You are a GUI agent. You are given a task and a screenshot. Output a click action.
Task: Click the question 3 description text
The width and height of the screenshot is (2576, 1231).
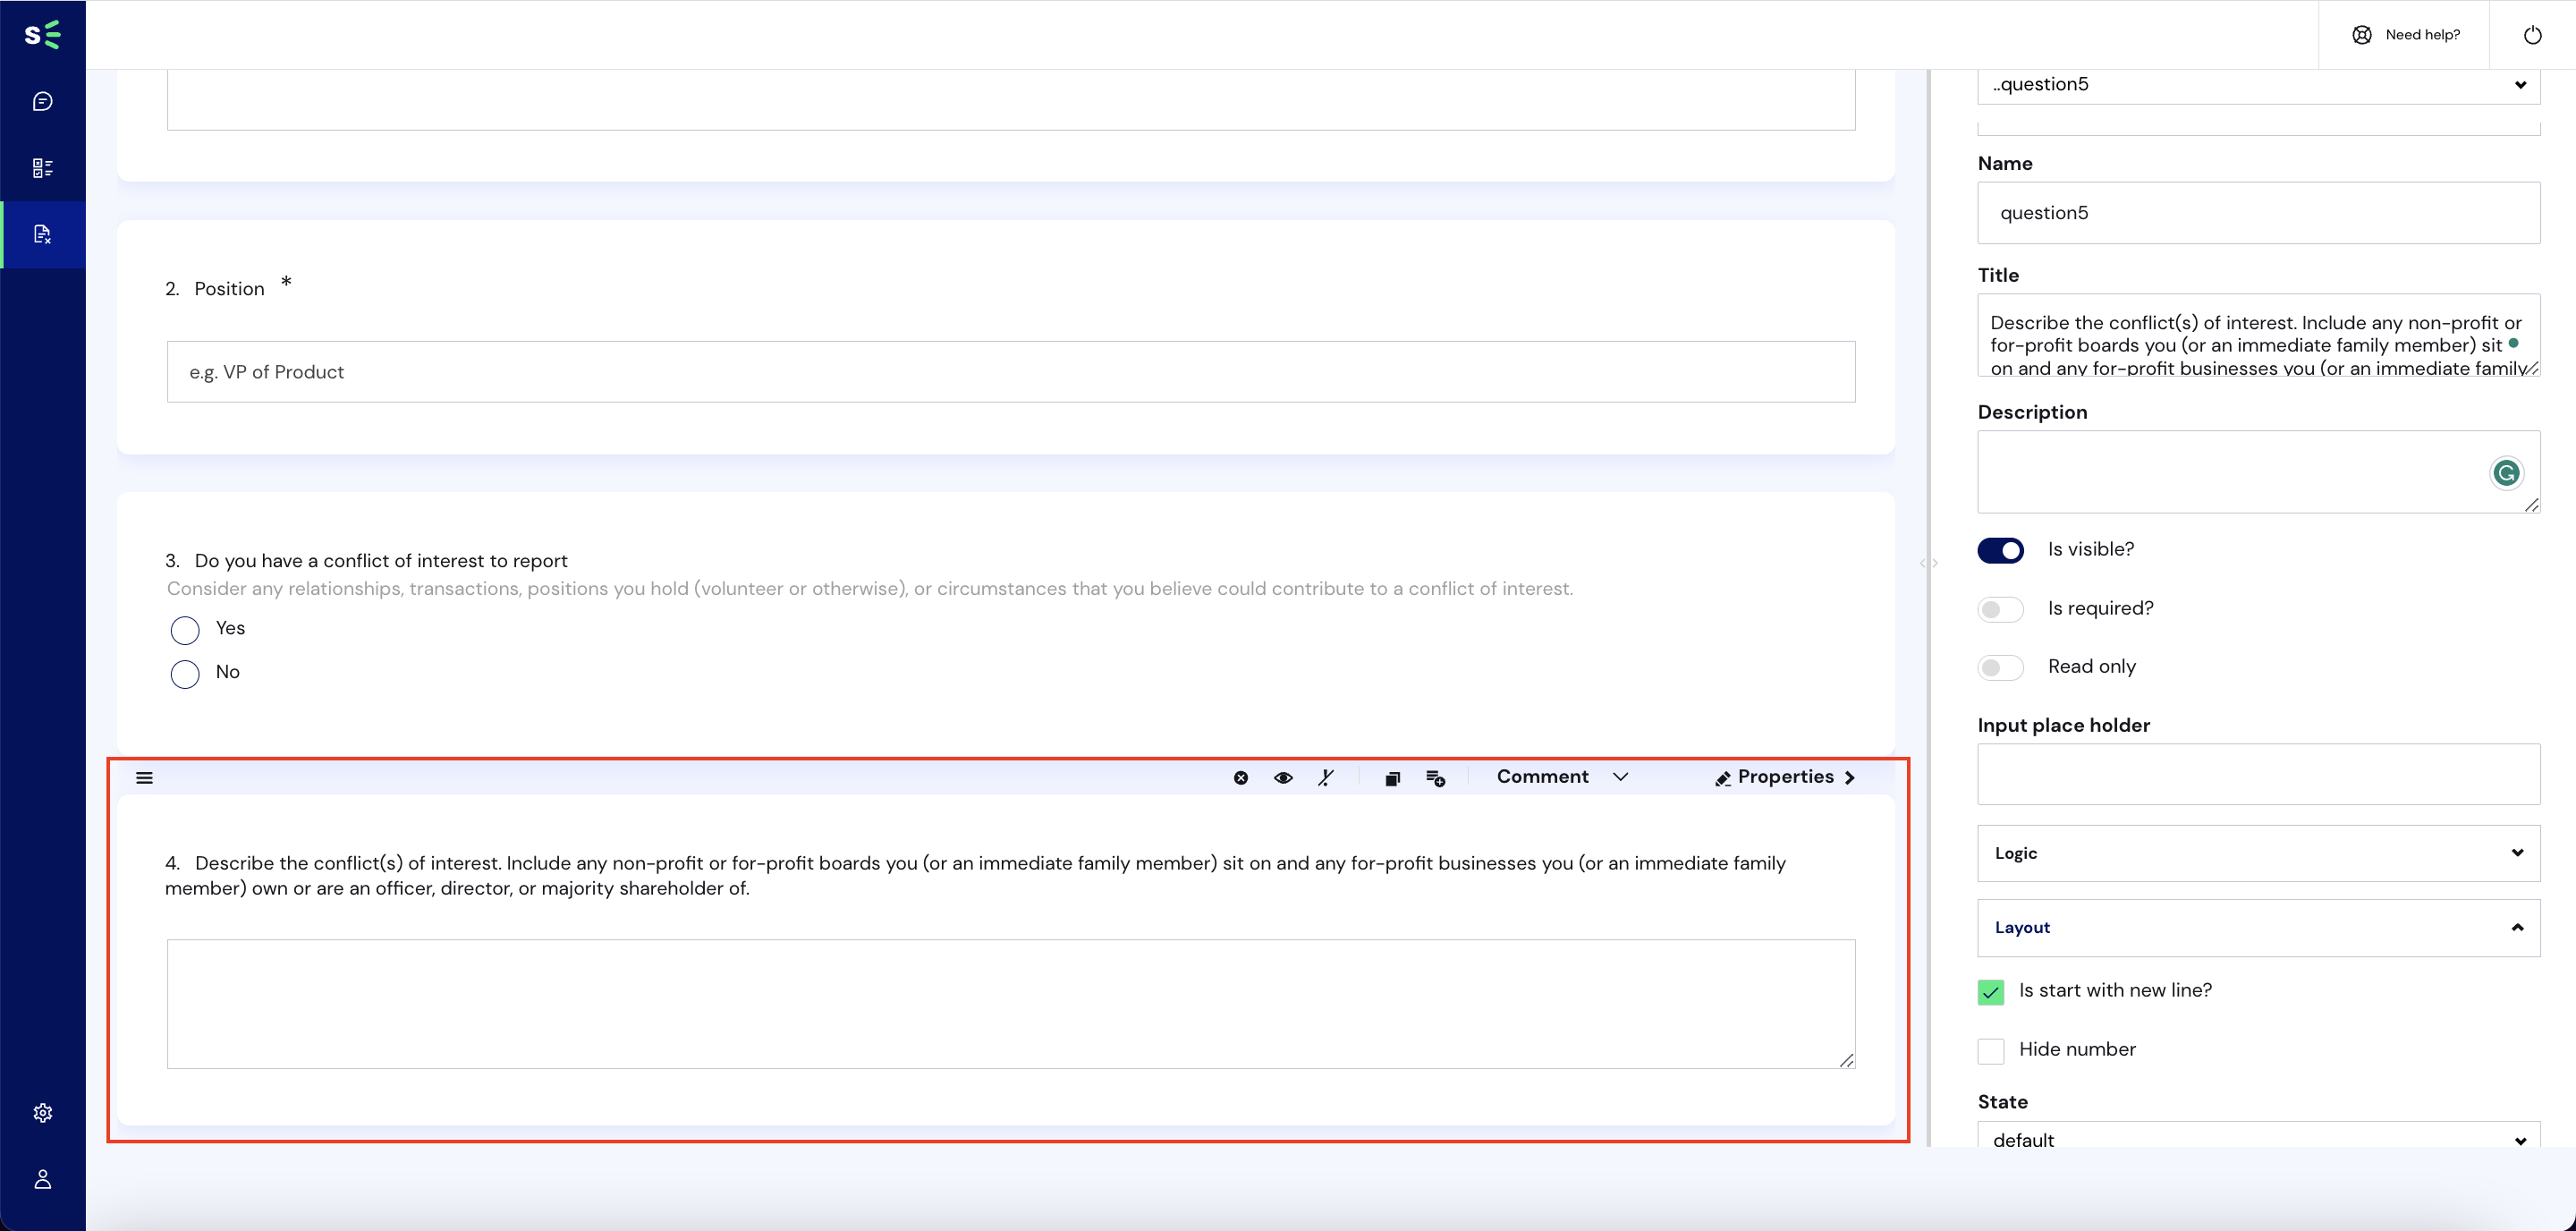(870, 589)
